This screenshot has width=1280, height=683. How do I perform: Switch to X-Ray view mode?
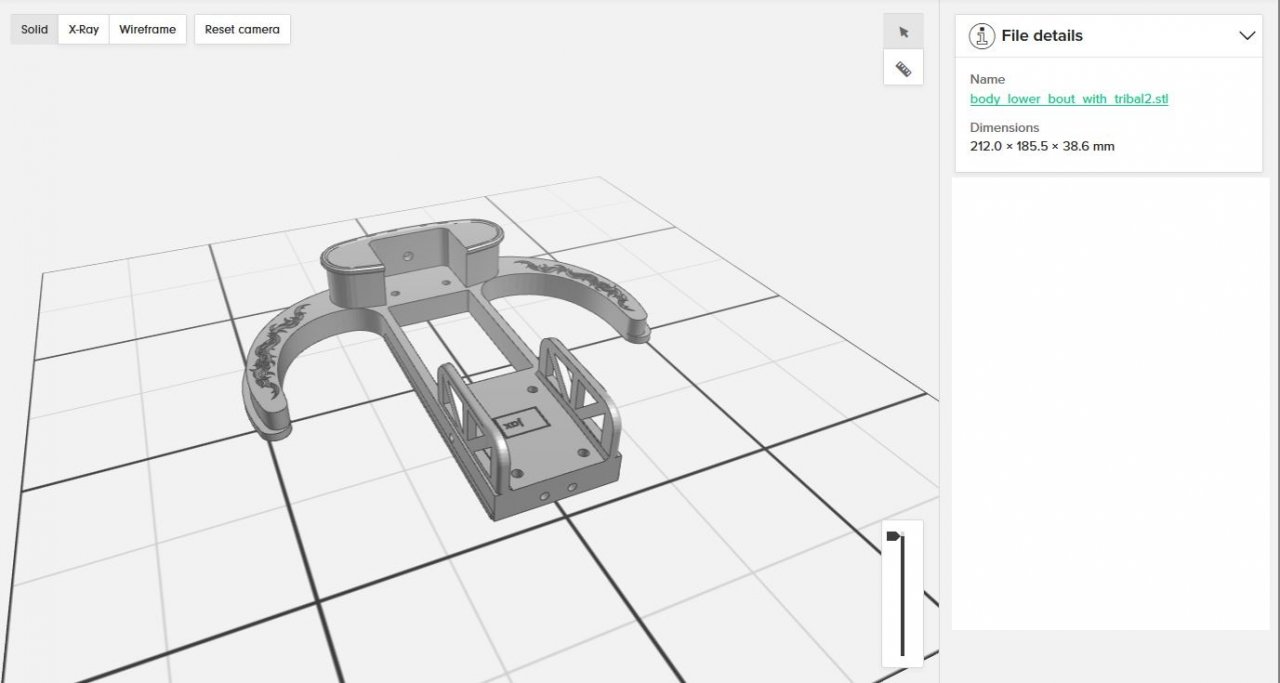(x=83, y=29)
